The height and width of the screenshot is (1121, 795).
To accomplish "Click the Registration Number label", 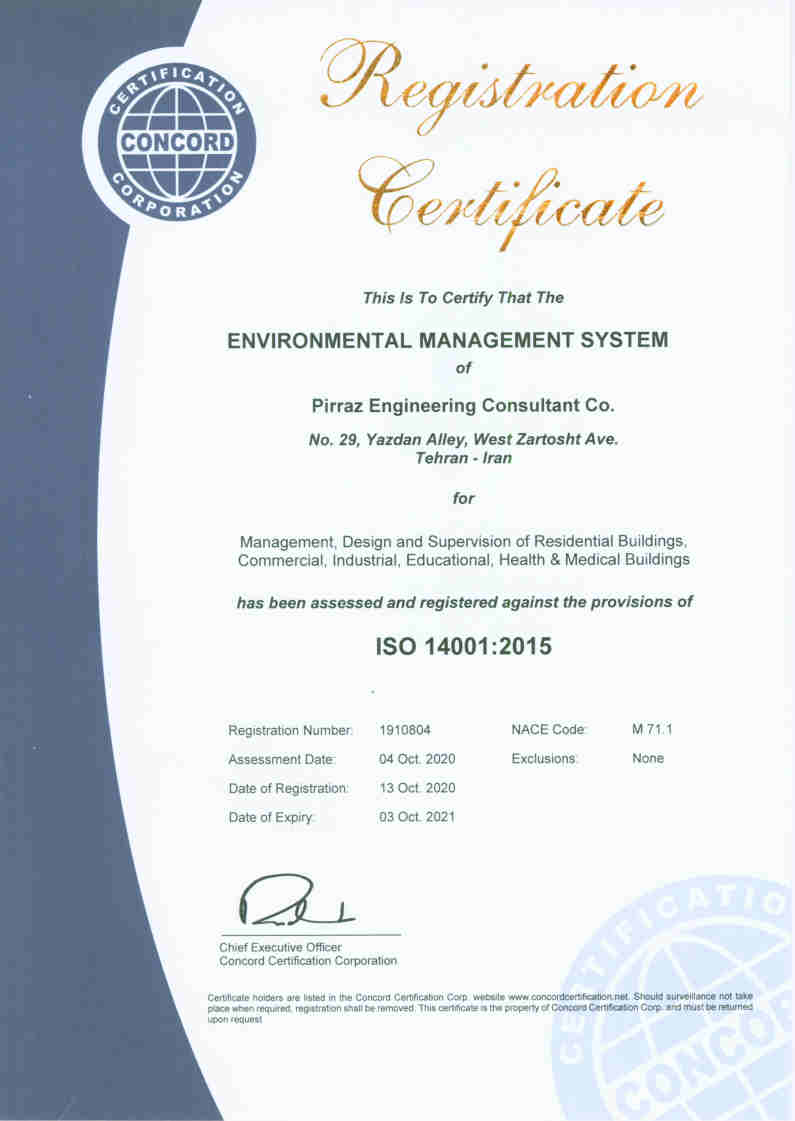I will [291, 730].
